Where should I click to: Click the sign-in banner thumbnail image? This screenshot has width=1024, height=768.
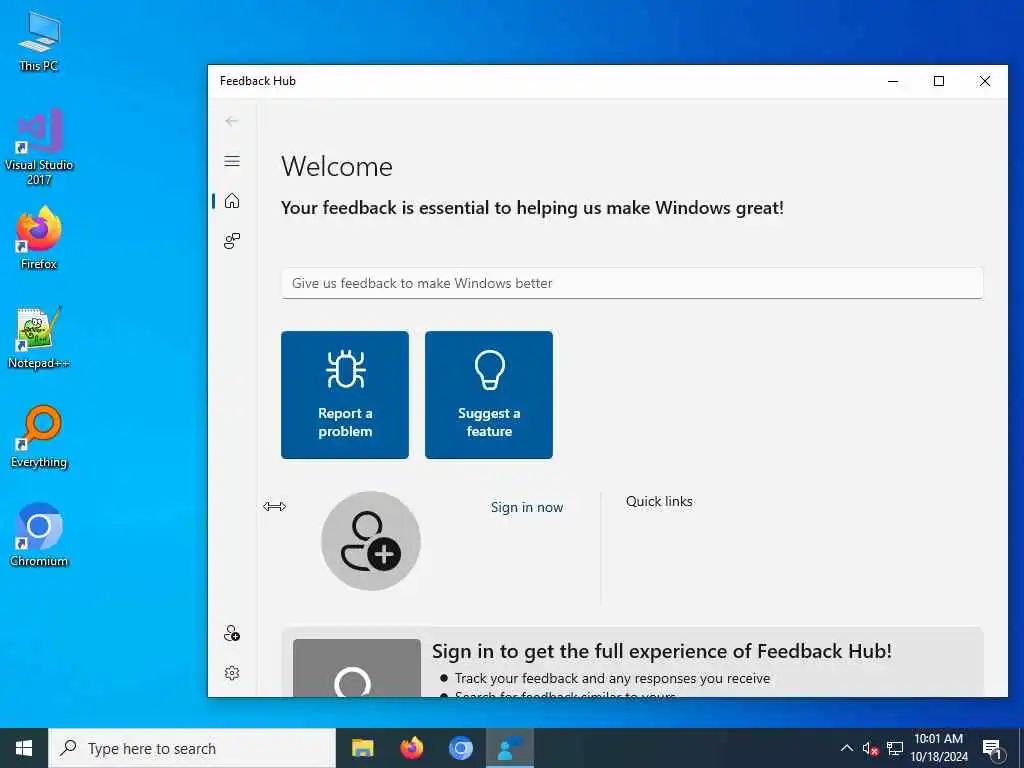(x=357, y=667)
